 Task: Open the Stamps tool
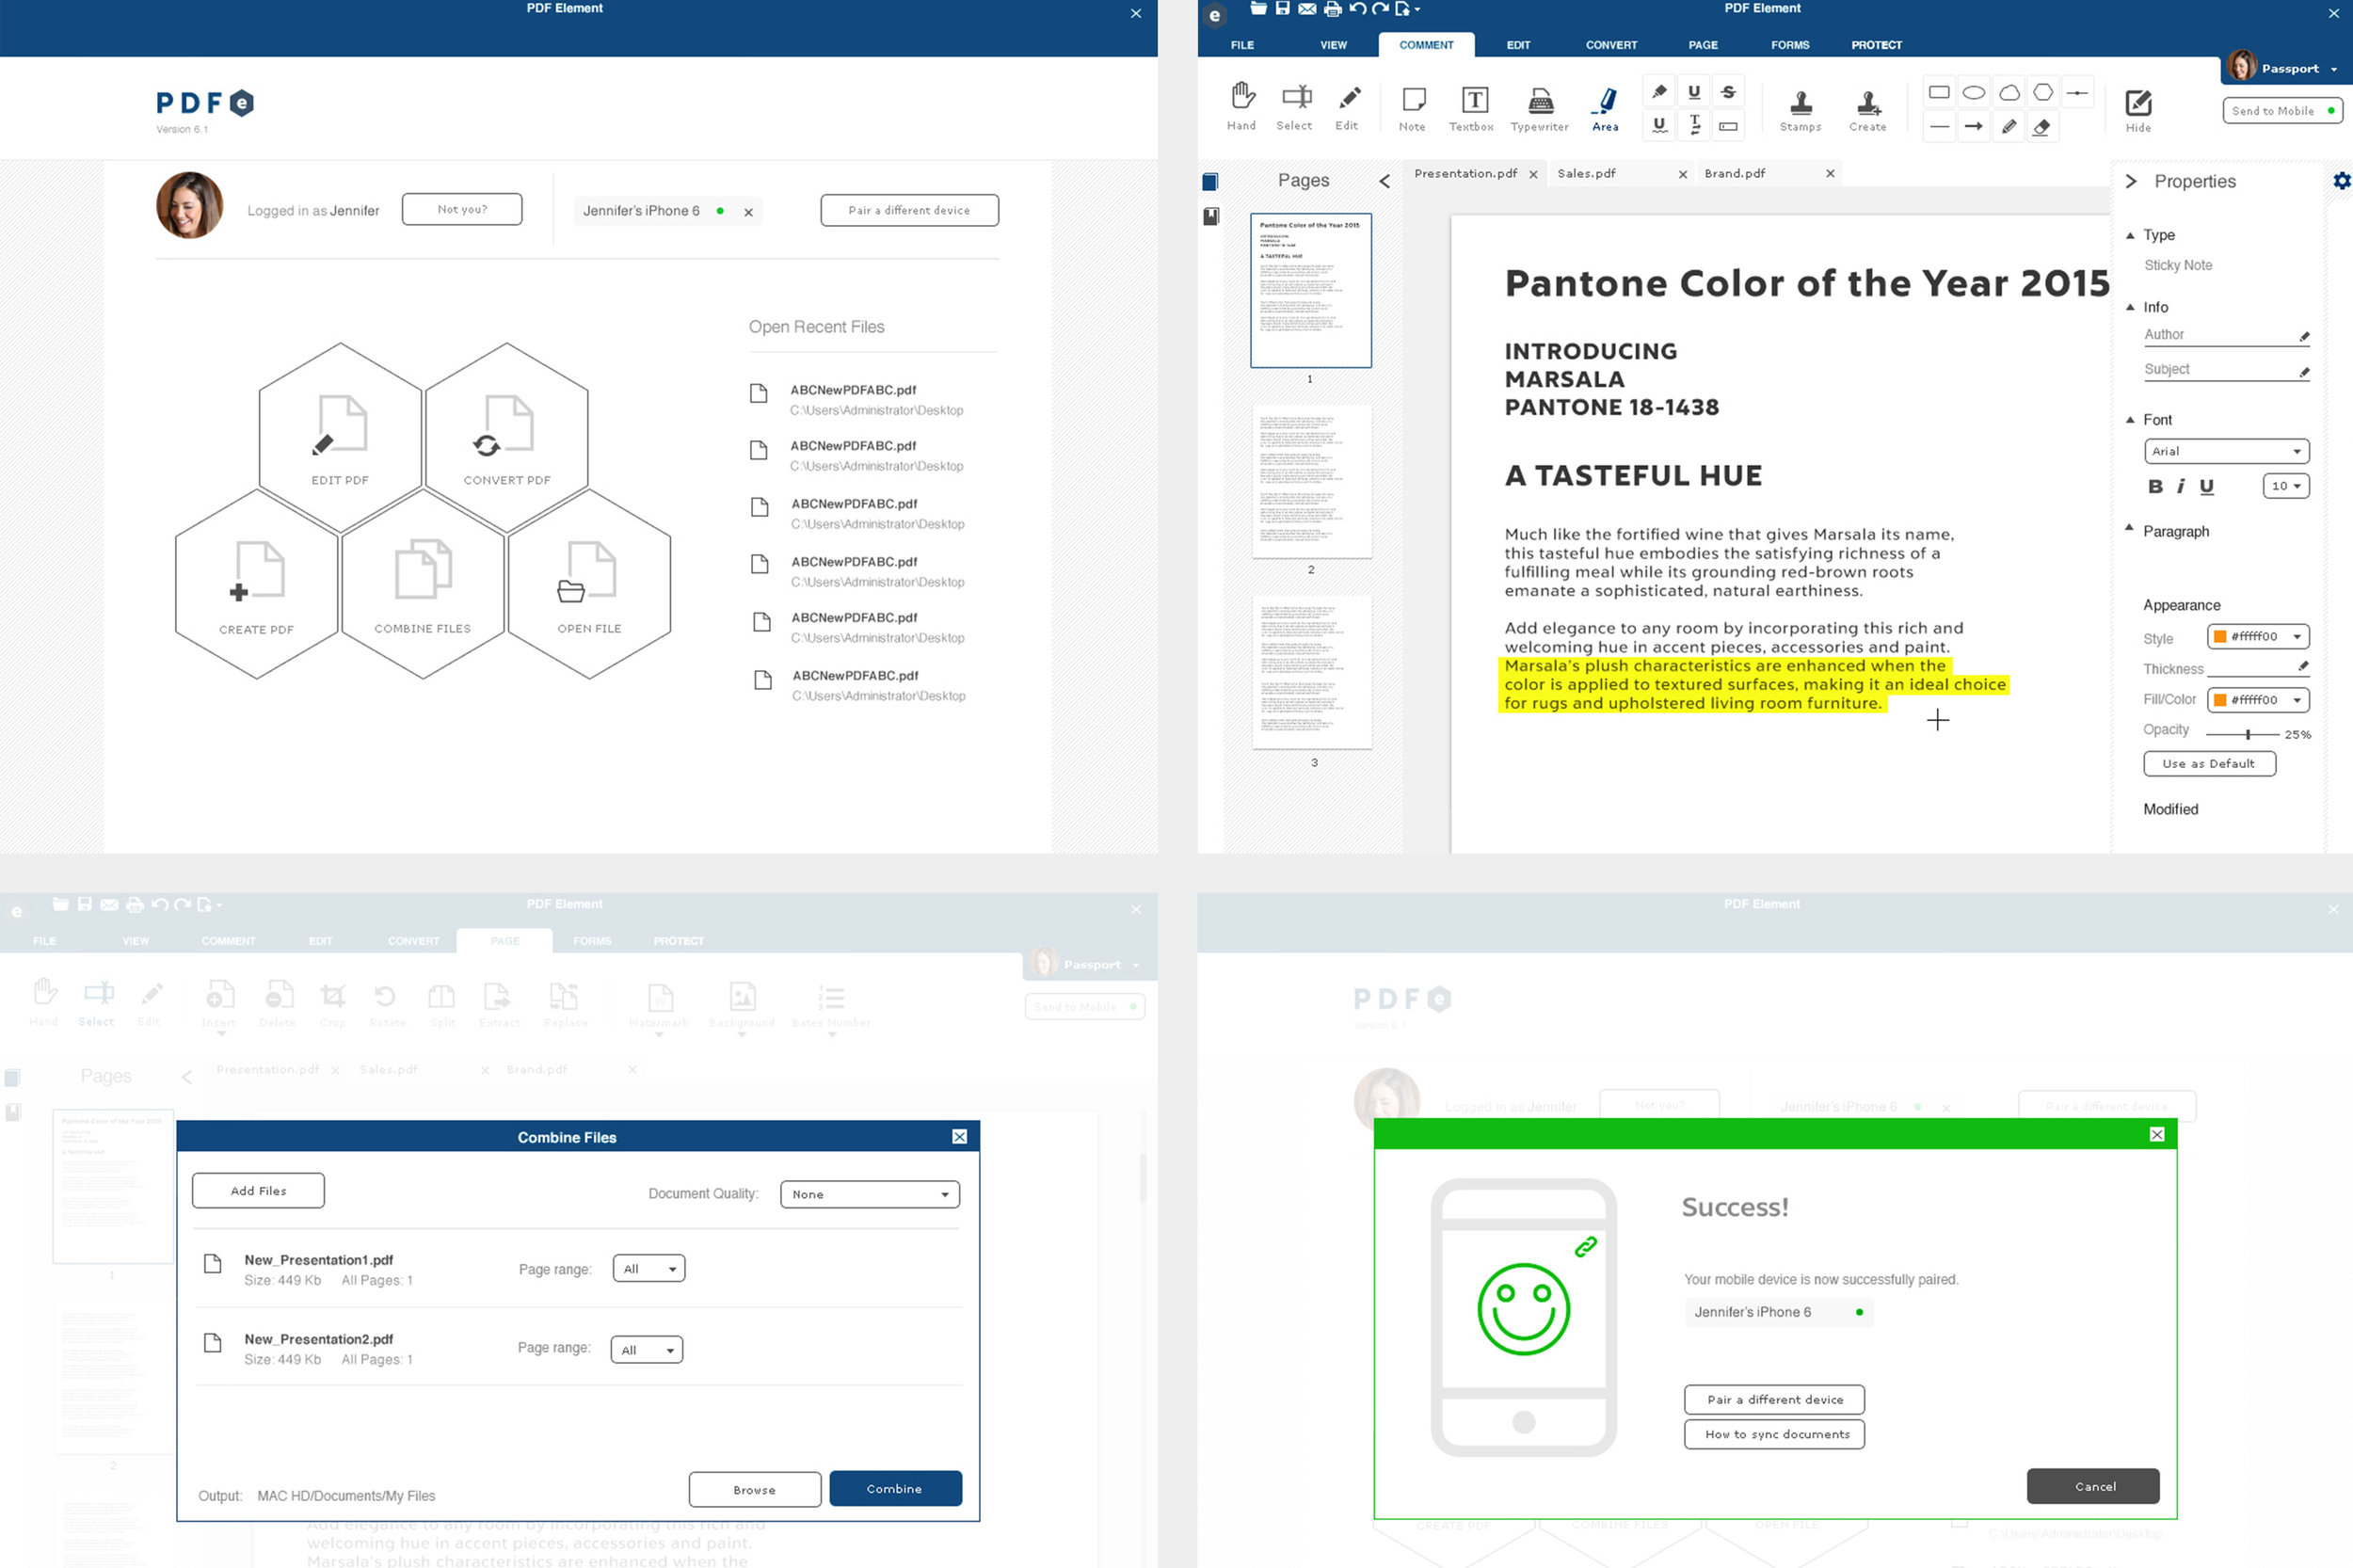(1800, 110)
